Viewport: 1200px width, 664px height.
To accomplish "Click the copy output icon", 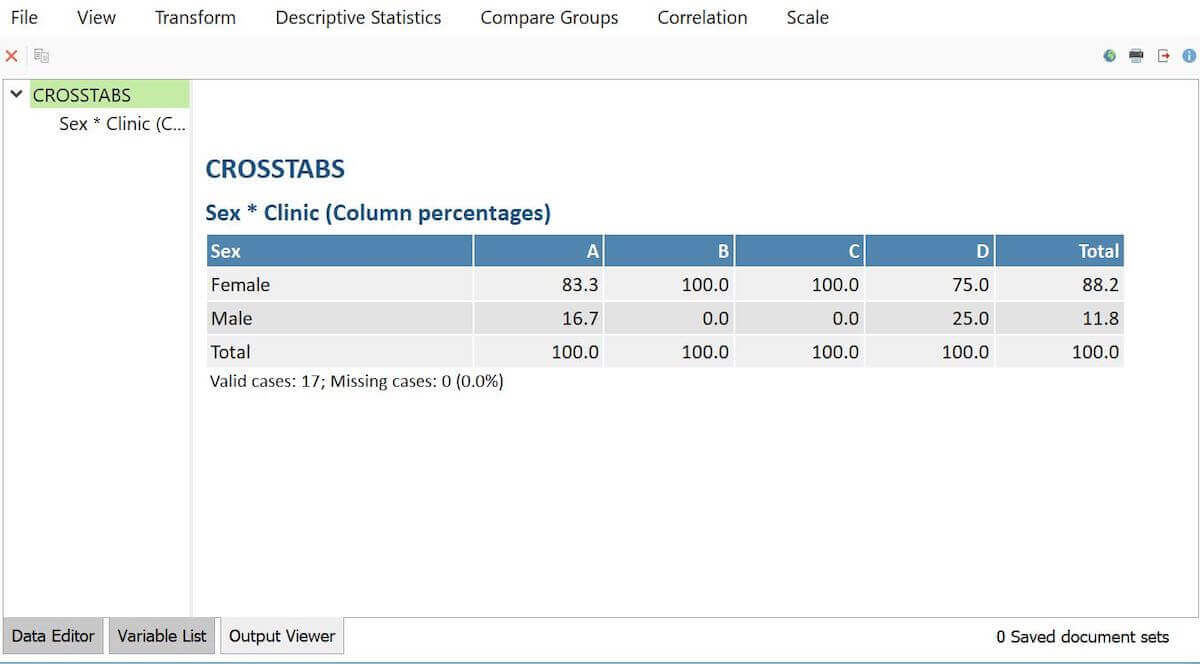I will (x=41, y=56).
